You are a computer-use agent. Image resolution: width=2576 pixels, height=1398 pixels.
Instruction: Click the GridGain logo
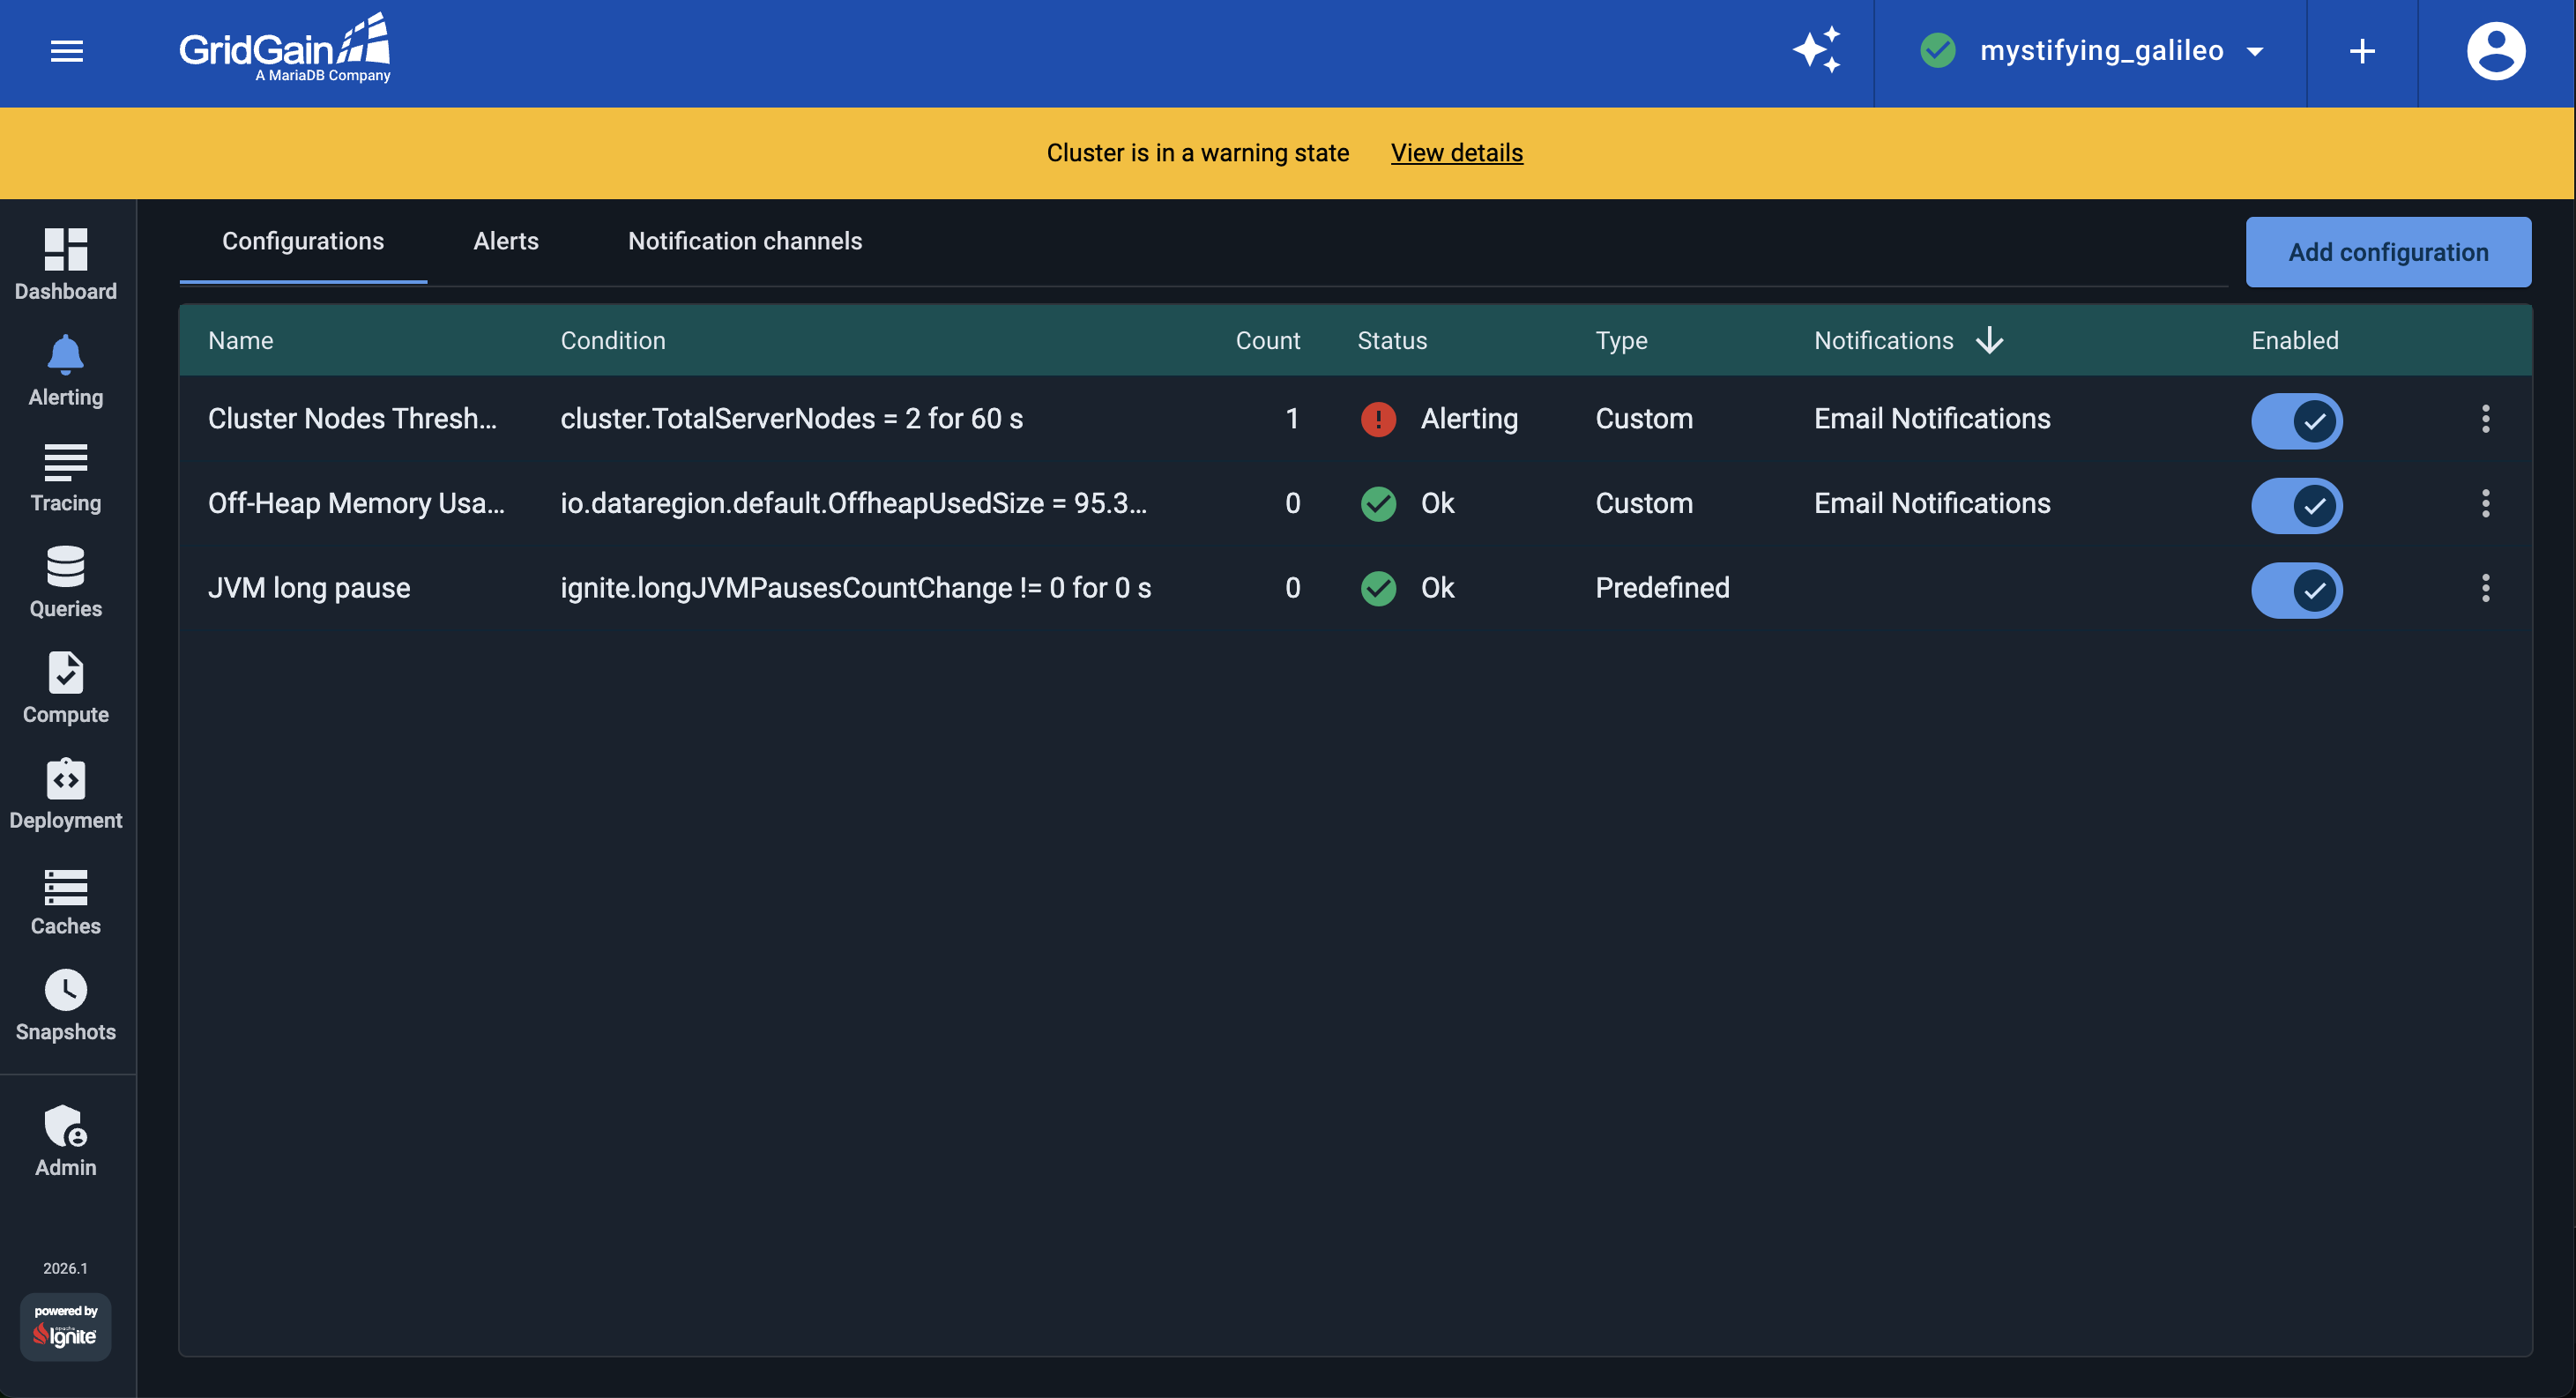(x=285, y=48)
